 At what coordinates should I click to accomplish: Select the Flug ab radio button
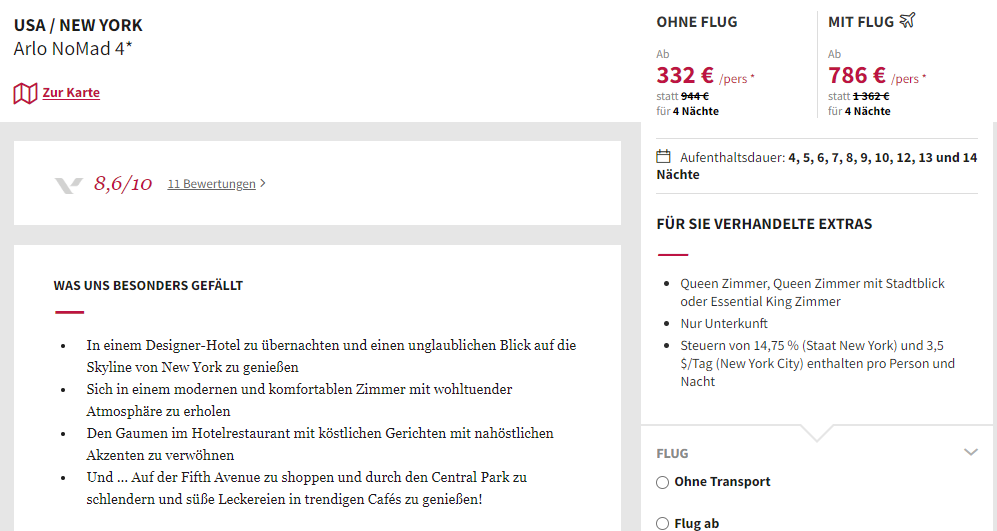pos(663,524)
